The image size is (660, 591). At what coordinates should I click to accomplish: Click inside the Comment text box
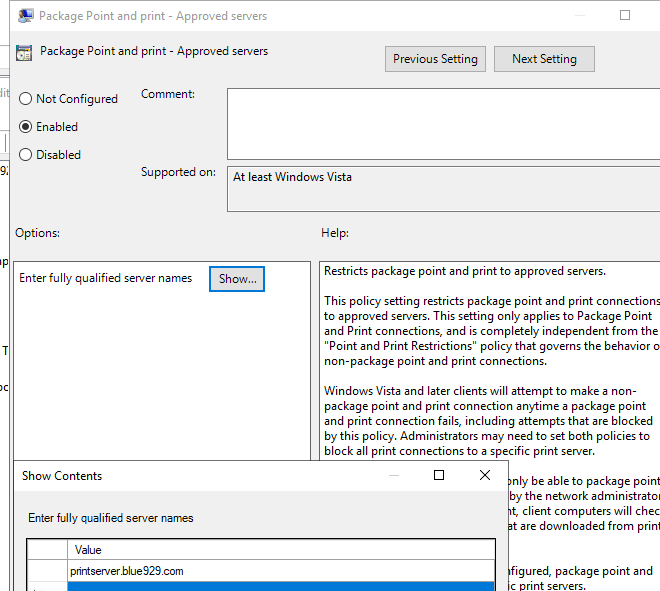pyautogui.click(x=442, y=123)
